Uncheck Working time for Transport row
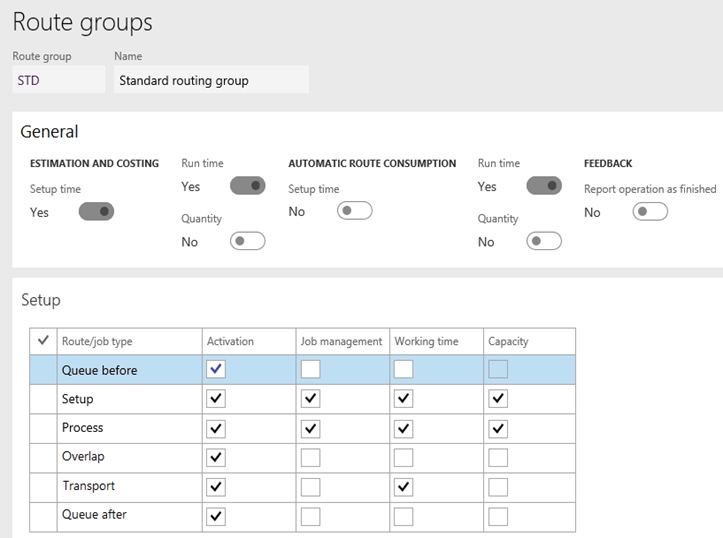The image size is (723, 538). [x=403, y=487]
